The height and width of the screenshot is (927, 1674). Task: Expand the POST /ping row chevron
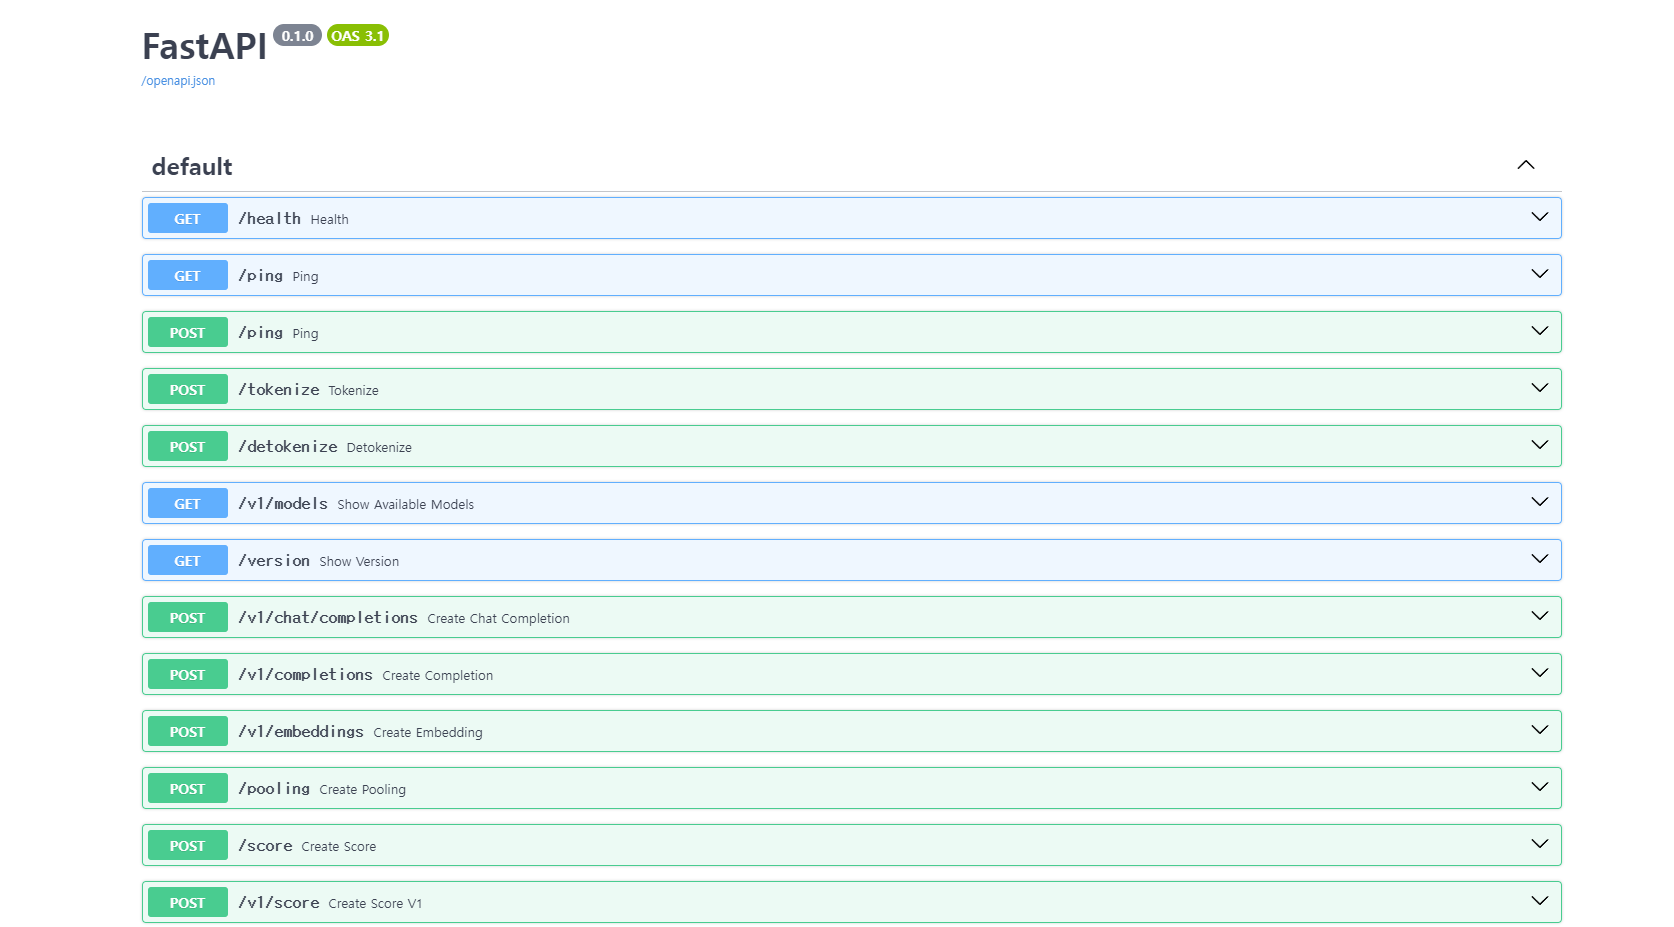(1539, 331)
